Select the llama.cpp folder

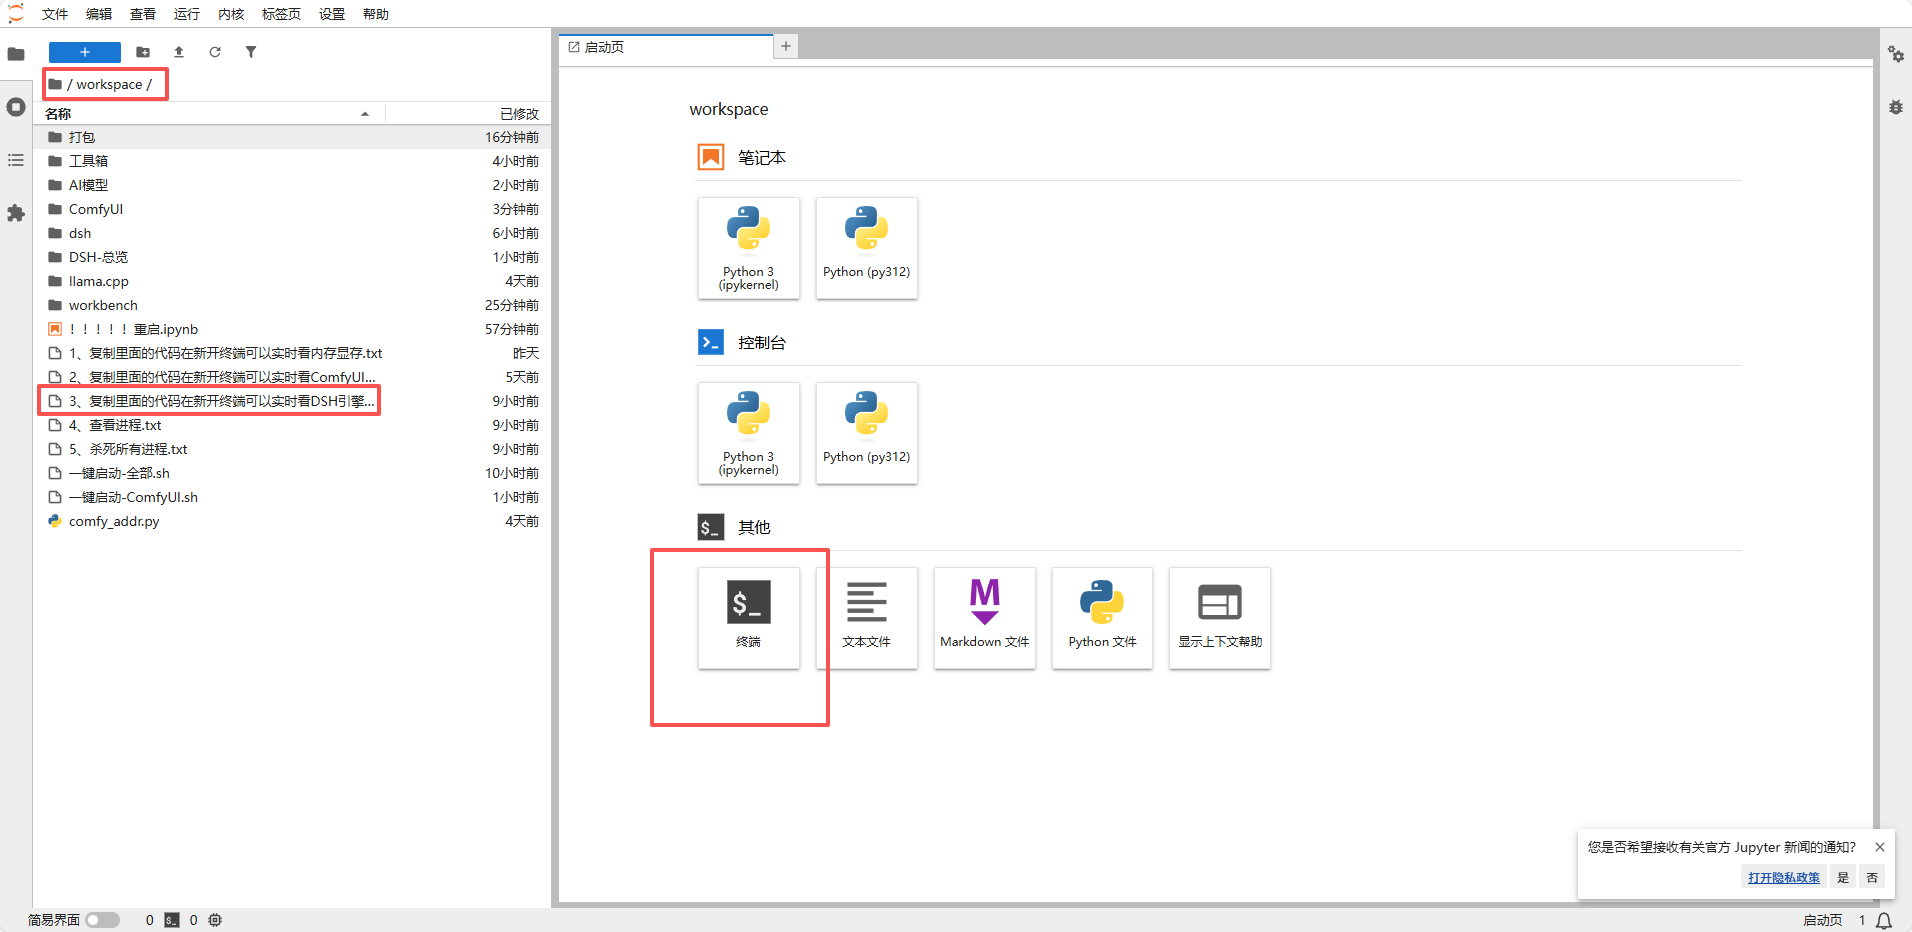click(293, 281)
